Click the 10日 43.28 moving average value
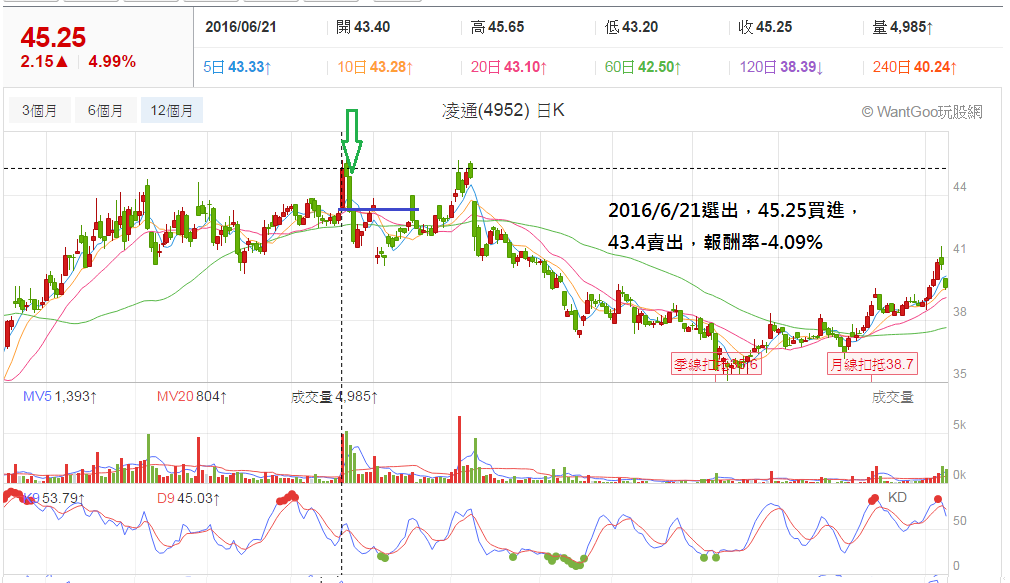The width and height of the screenshot is (1010, 583). (375, 67)
